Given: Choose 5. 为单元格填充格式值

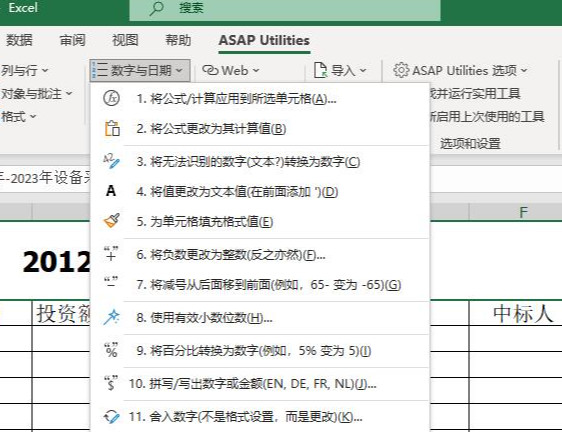Looking at the screenshot, I should pyautogui.click(x=260, y=222).
